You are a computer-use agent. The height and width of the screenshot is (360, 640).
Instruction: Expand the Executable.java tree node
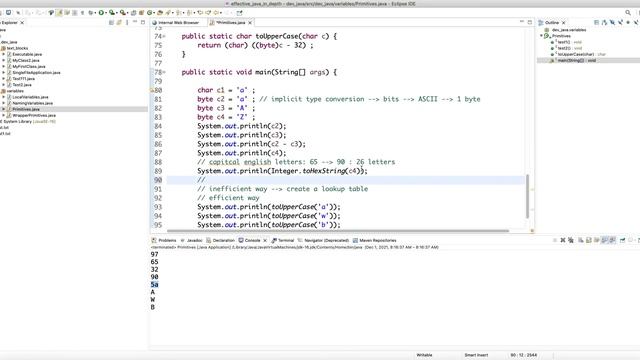click(x=4, y=54)
